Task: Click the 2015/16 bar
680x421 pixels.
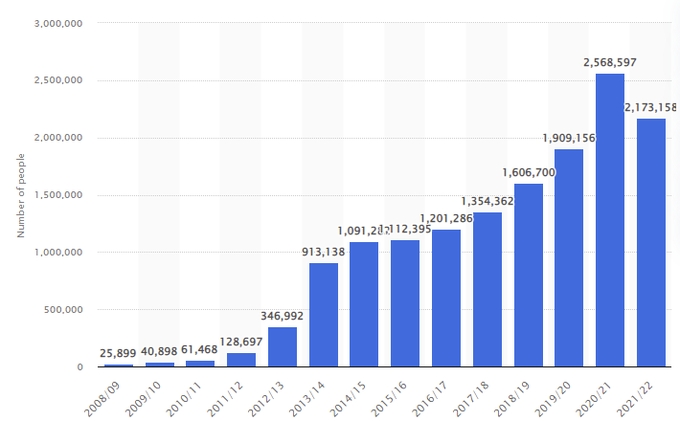Action: click(405, 303)
